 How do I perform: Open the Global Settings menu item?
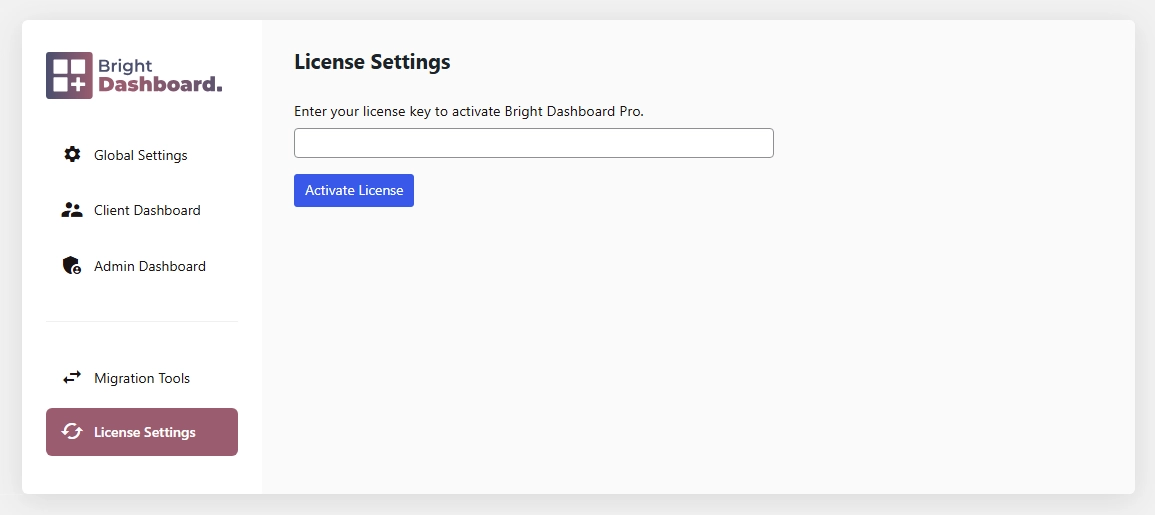pos(141,155)
